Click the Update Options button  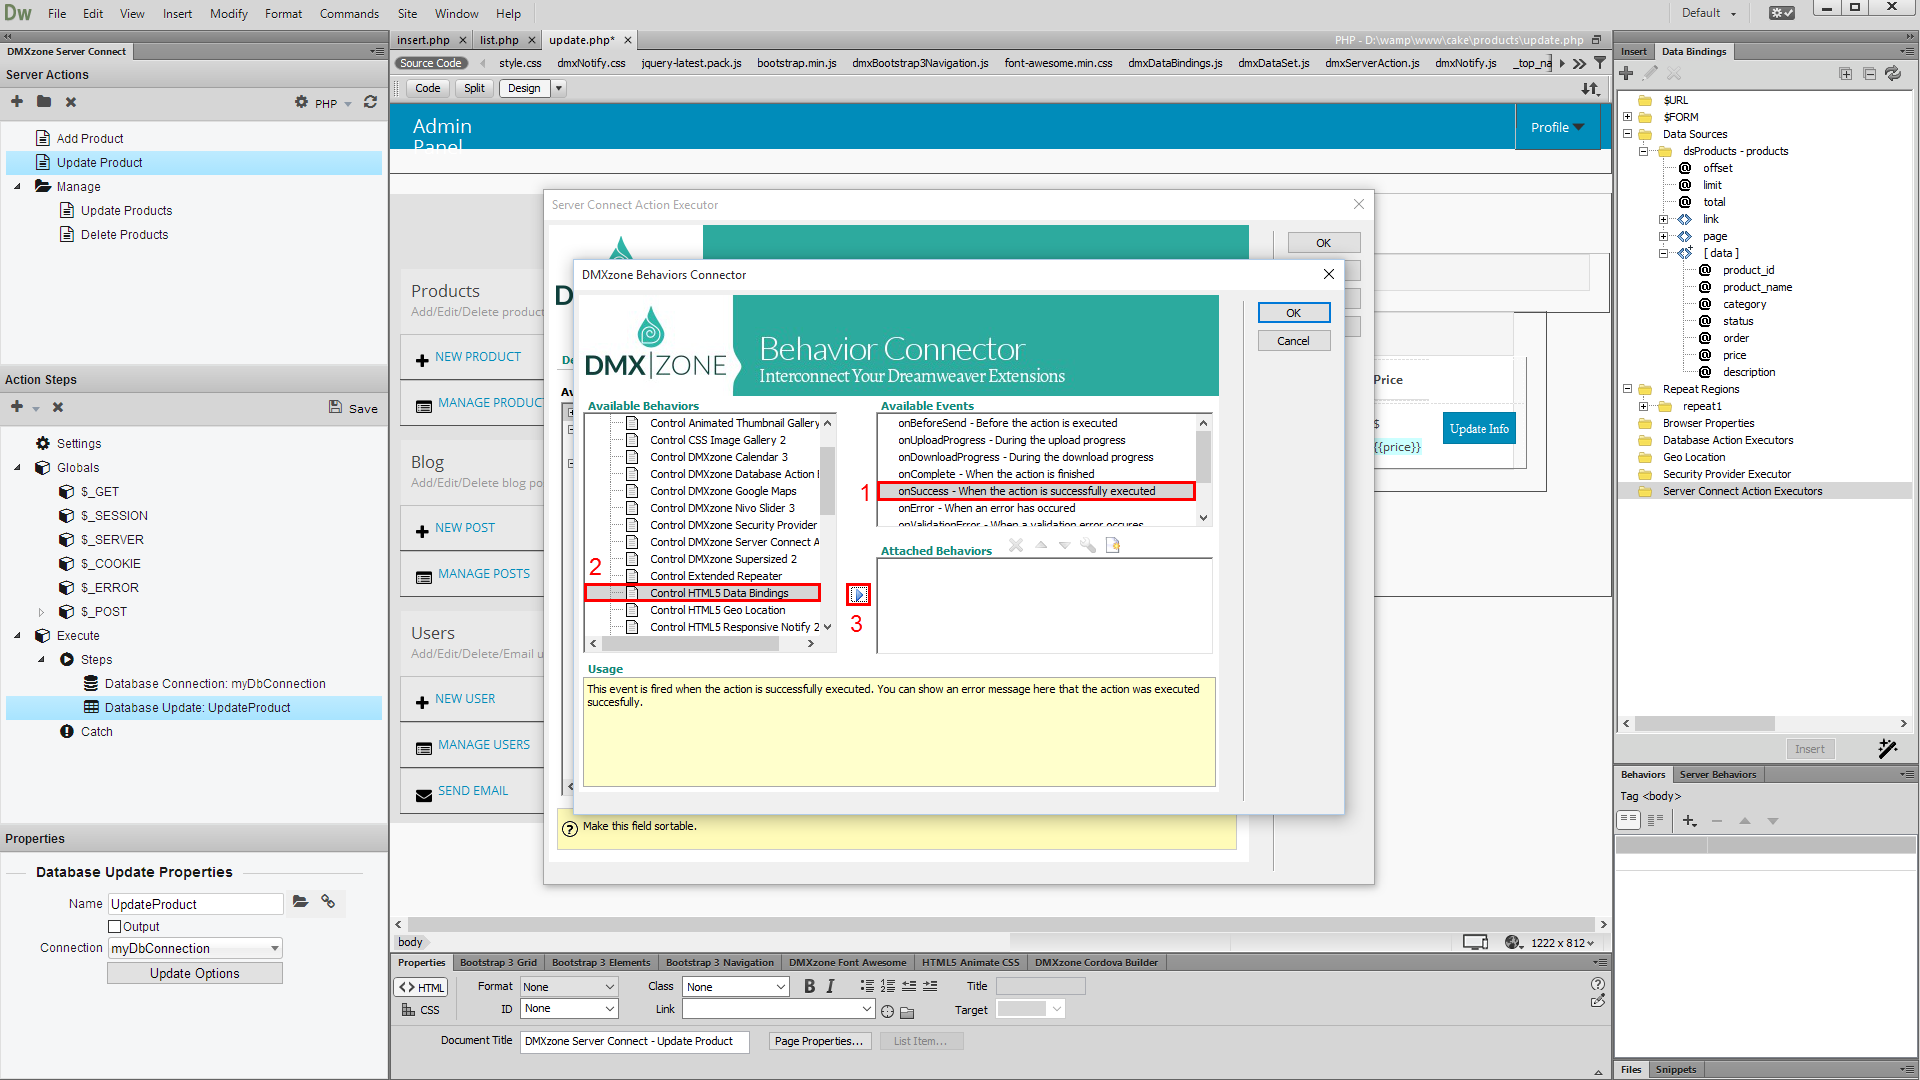(195, 973)
